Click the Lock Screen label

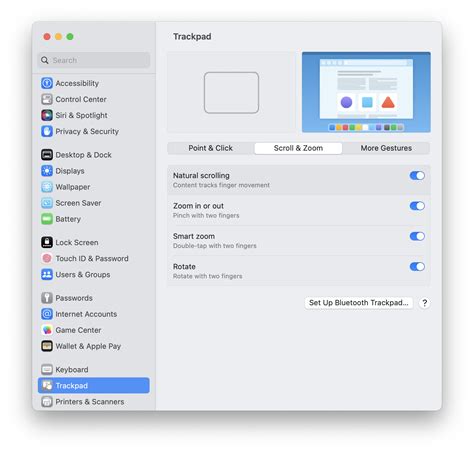77,243
